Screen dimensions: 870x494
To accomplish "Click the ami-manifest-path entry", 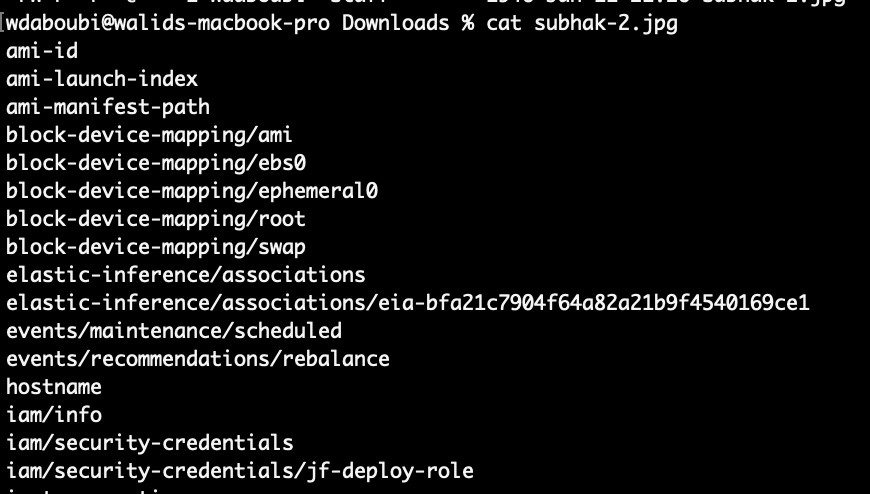I will [108, 106].
